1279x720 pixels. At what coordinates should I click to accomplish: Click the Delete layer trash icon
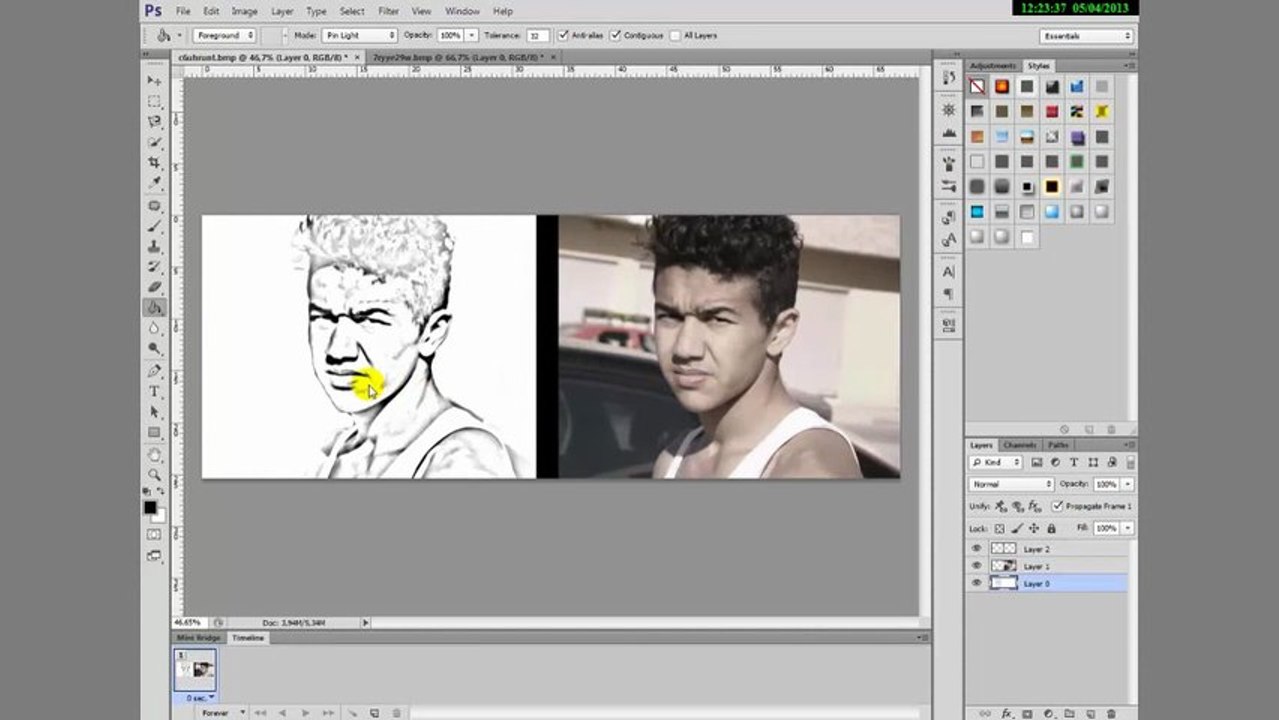[x=1112, y=713]
